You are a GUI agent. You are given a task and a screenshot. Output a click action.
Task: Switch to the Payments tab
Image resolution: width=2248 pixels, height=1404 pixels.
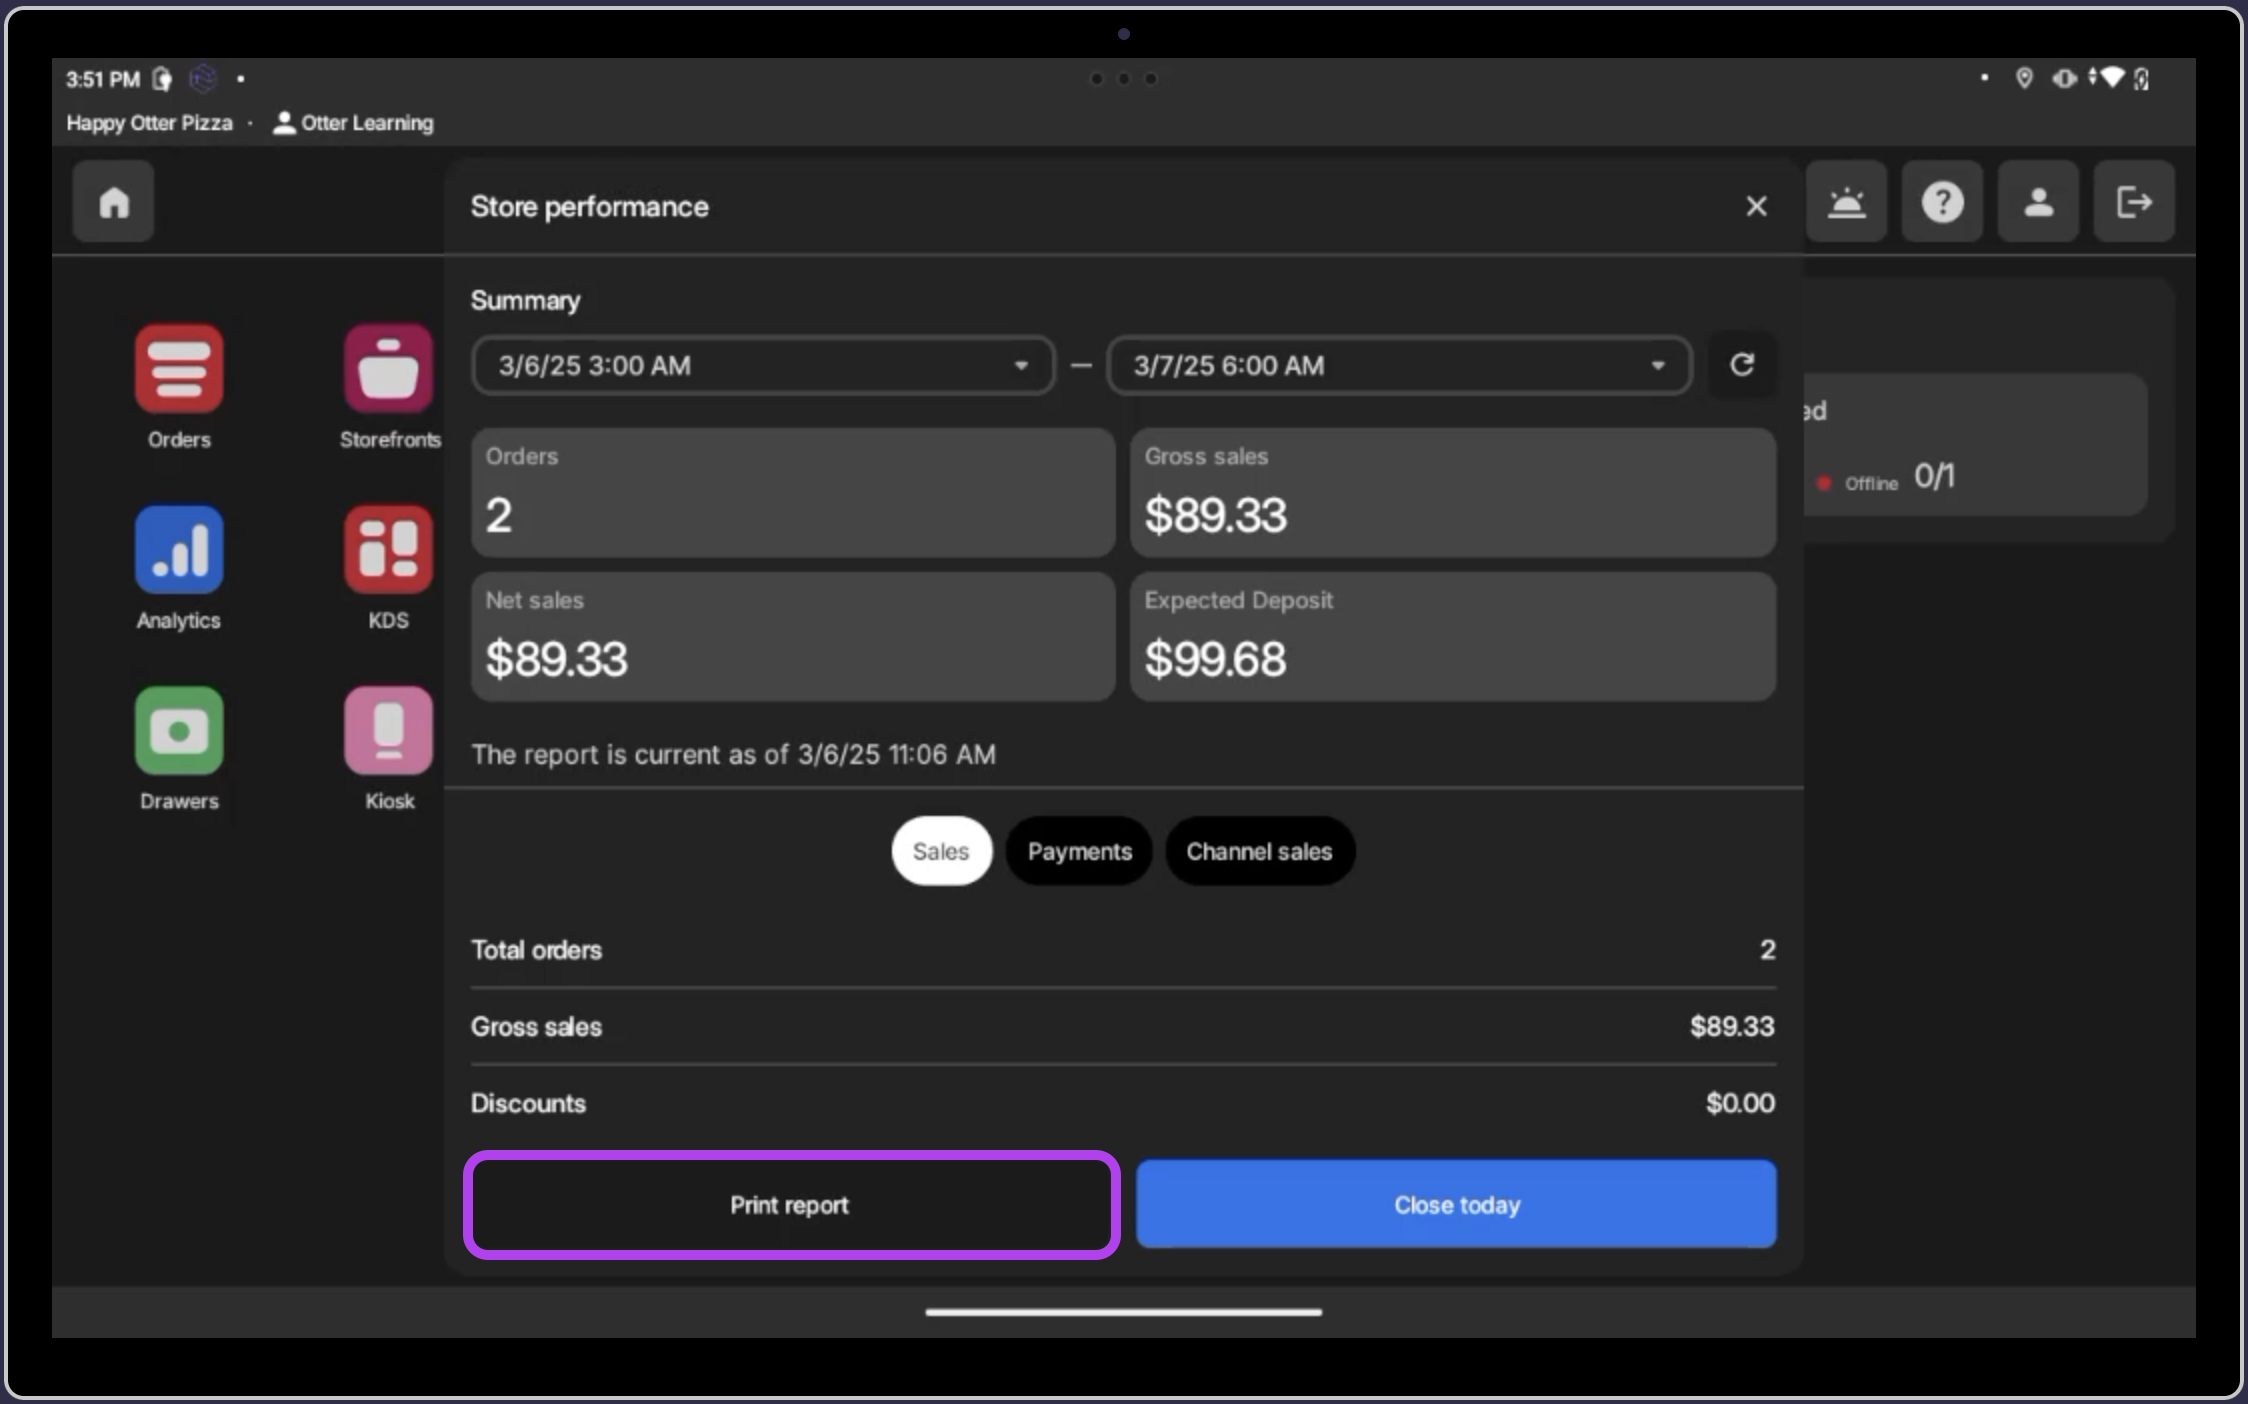(1079, 851)
